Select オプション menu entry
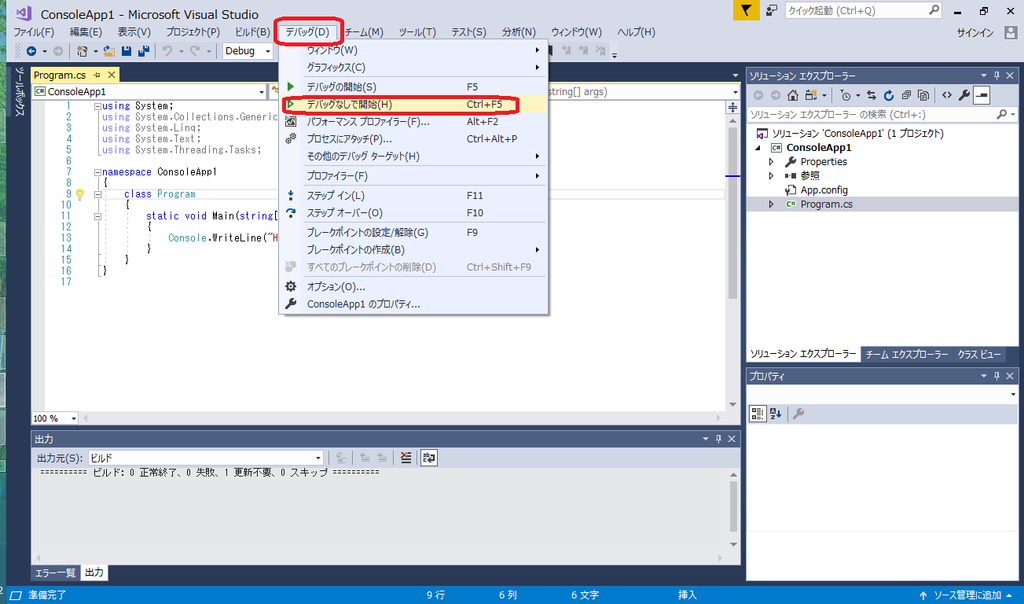 [413, 287]
